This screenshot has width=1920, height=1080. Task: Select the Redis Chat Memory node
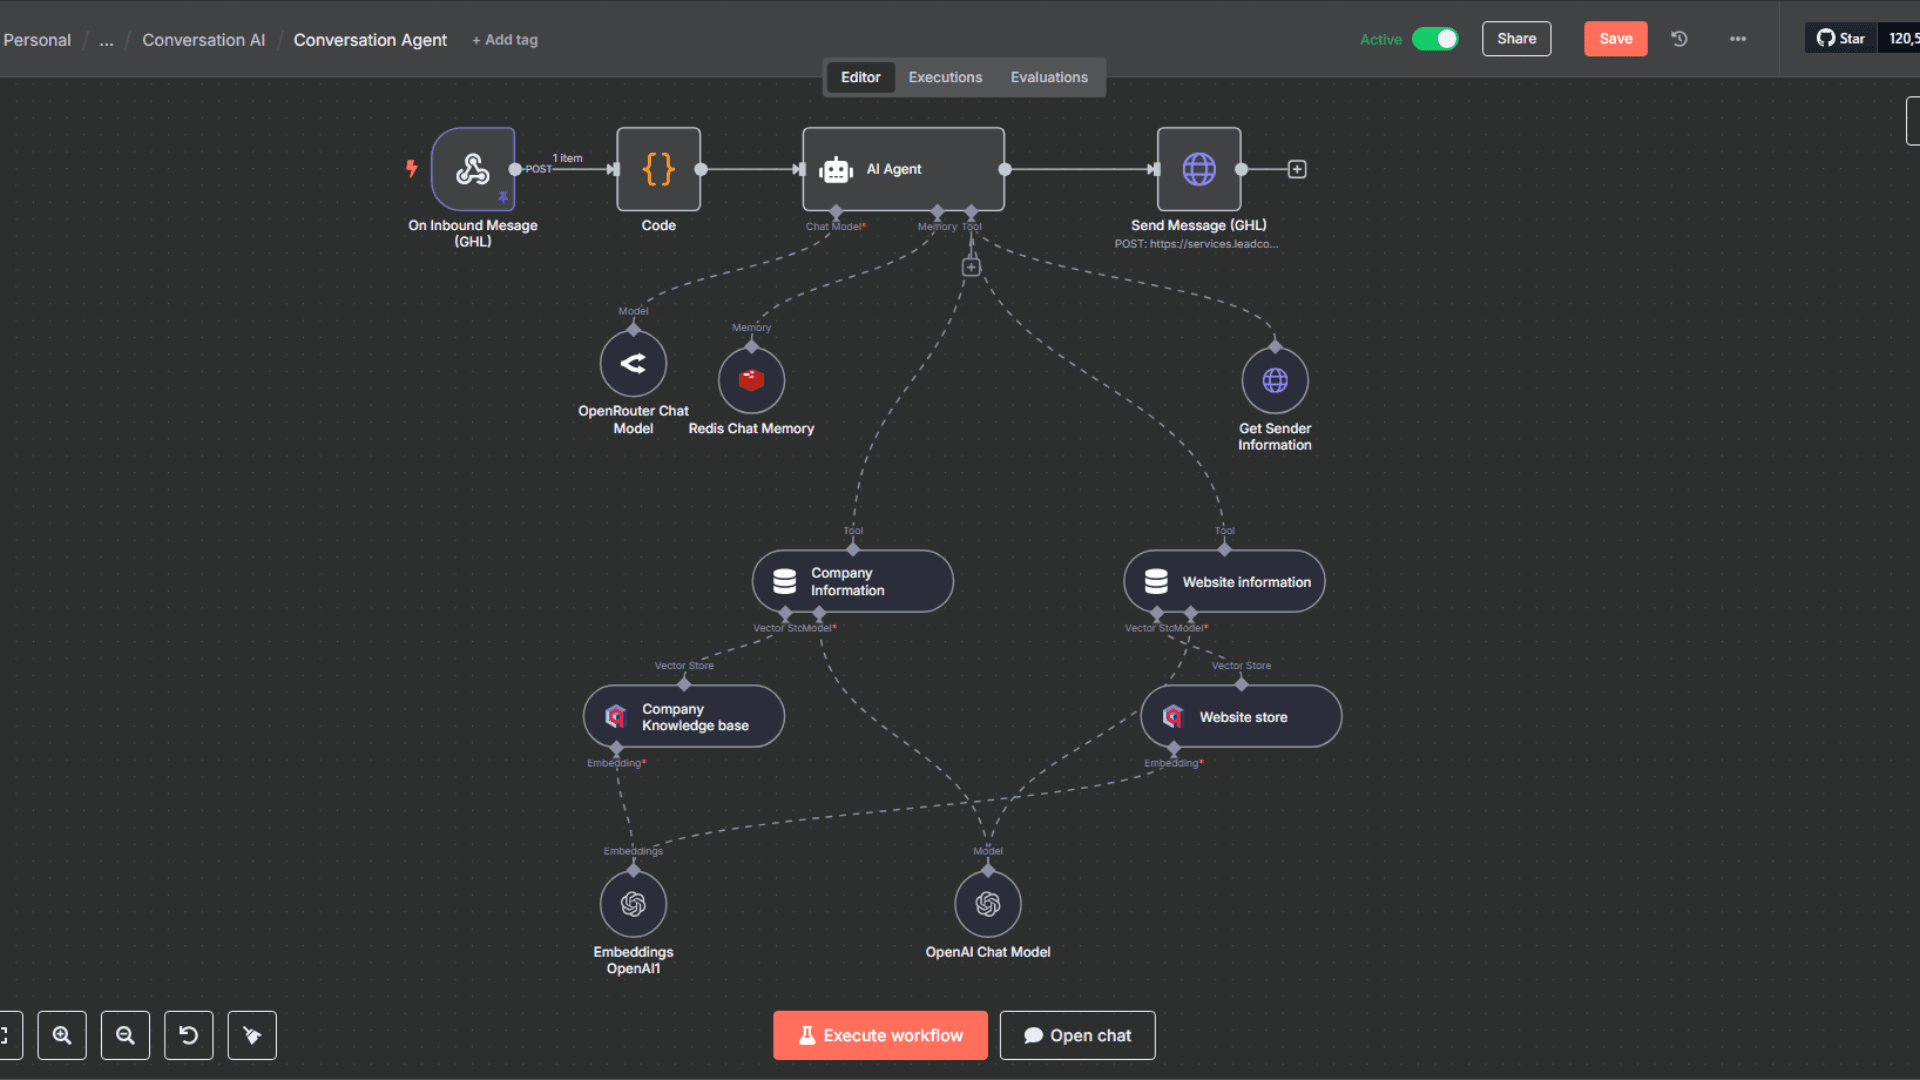(751, 380)
